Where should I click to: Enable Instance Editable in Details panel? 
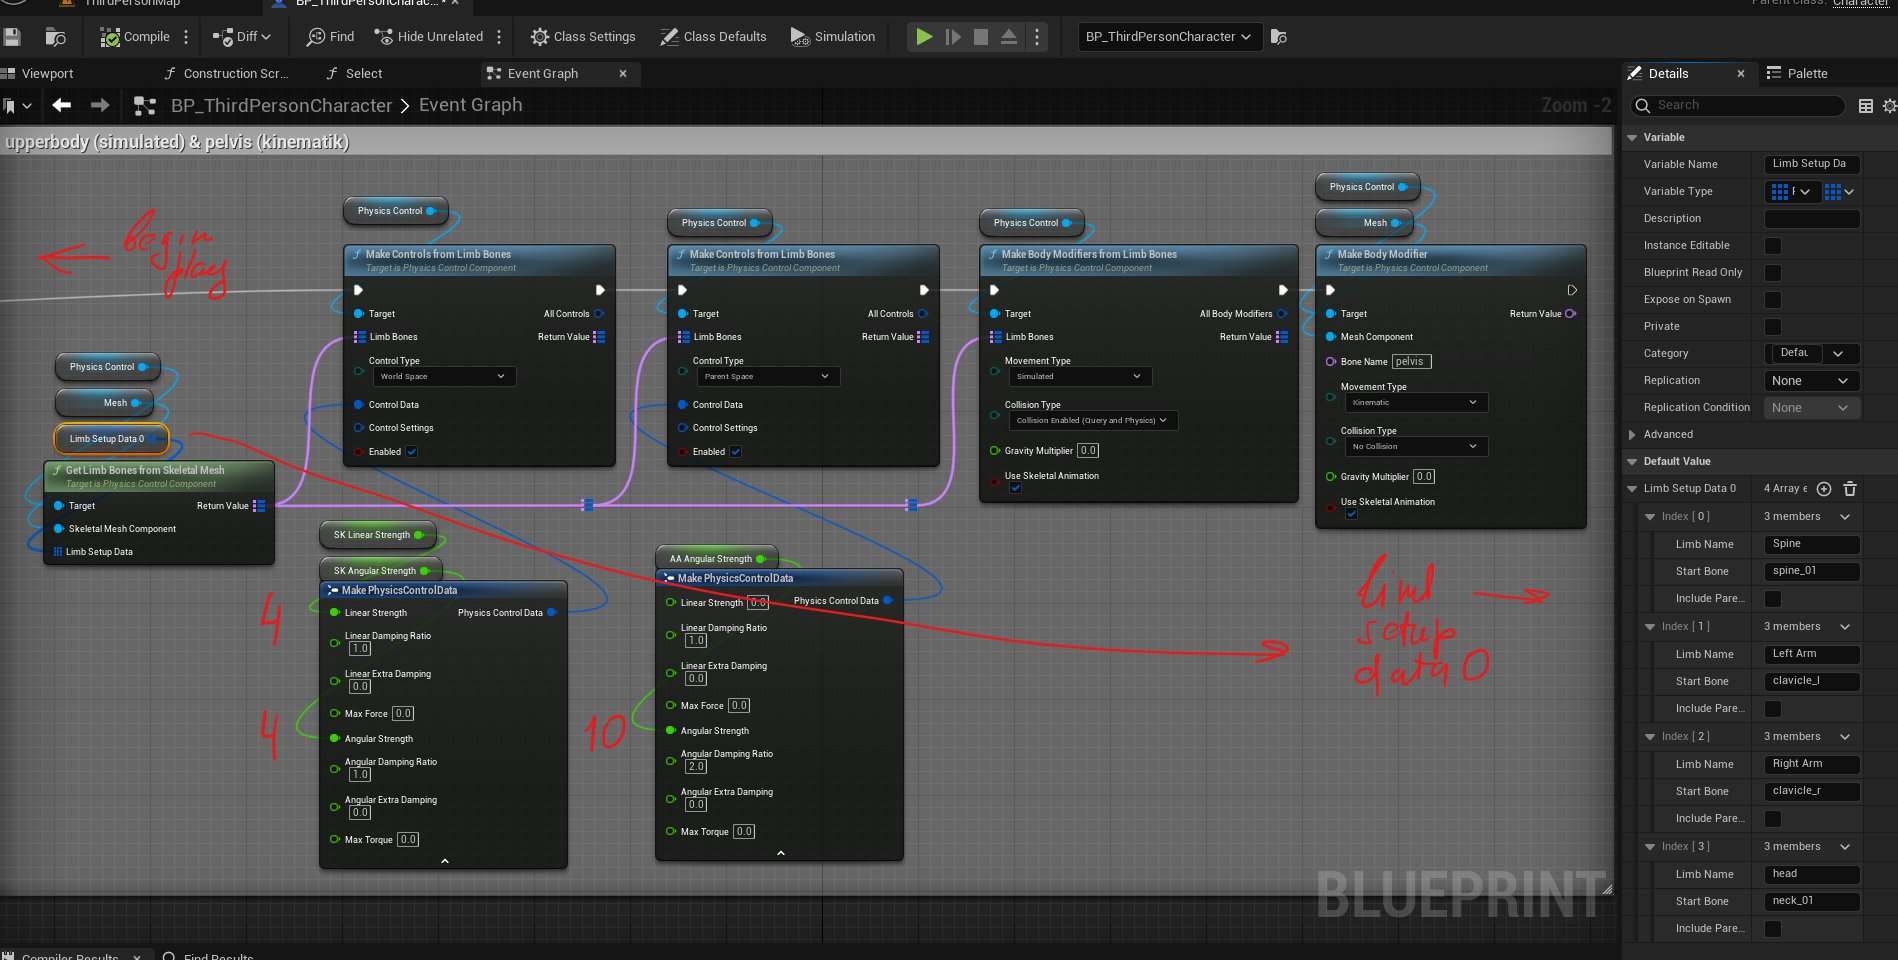click(x=1772, y=245)
